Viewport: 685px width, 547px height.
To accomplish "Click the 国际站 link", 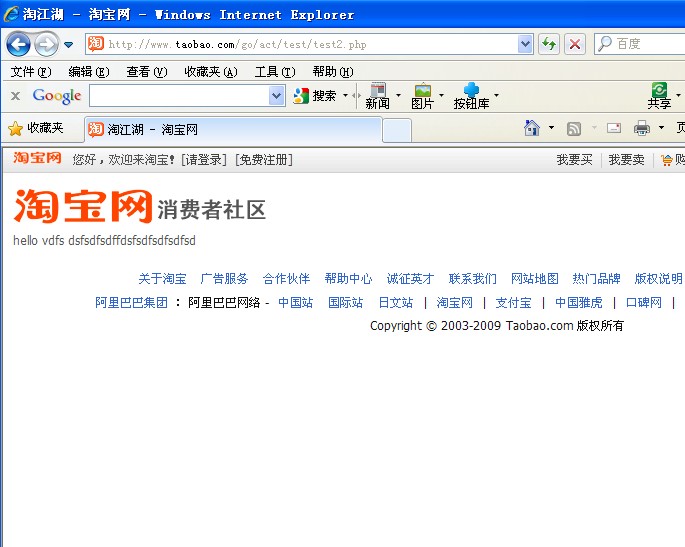I will pos(345,302).
